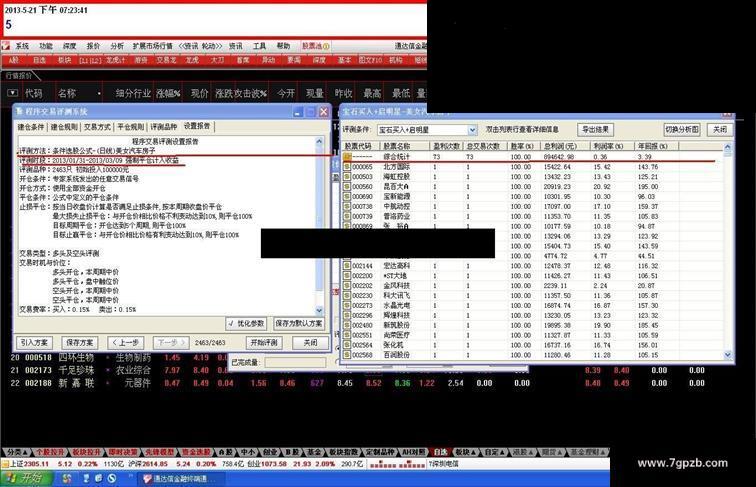
Task: Click the icon beside stock 000690
Action: coord(347,196)
